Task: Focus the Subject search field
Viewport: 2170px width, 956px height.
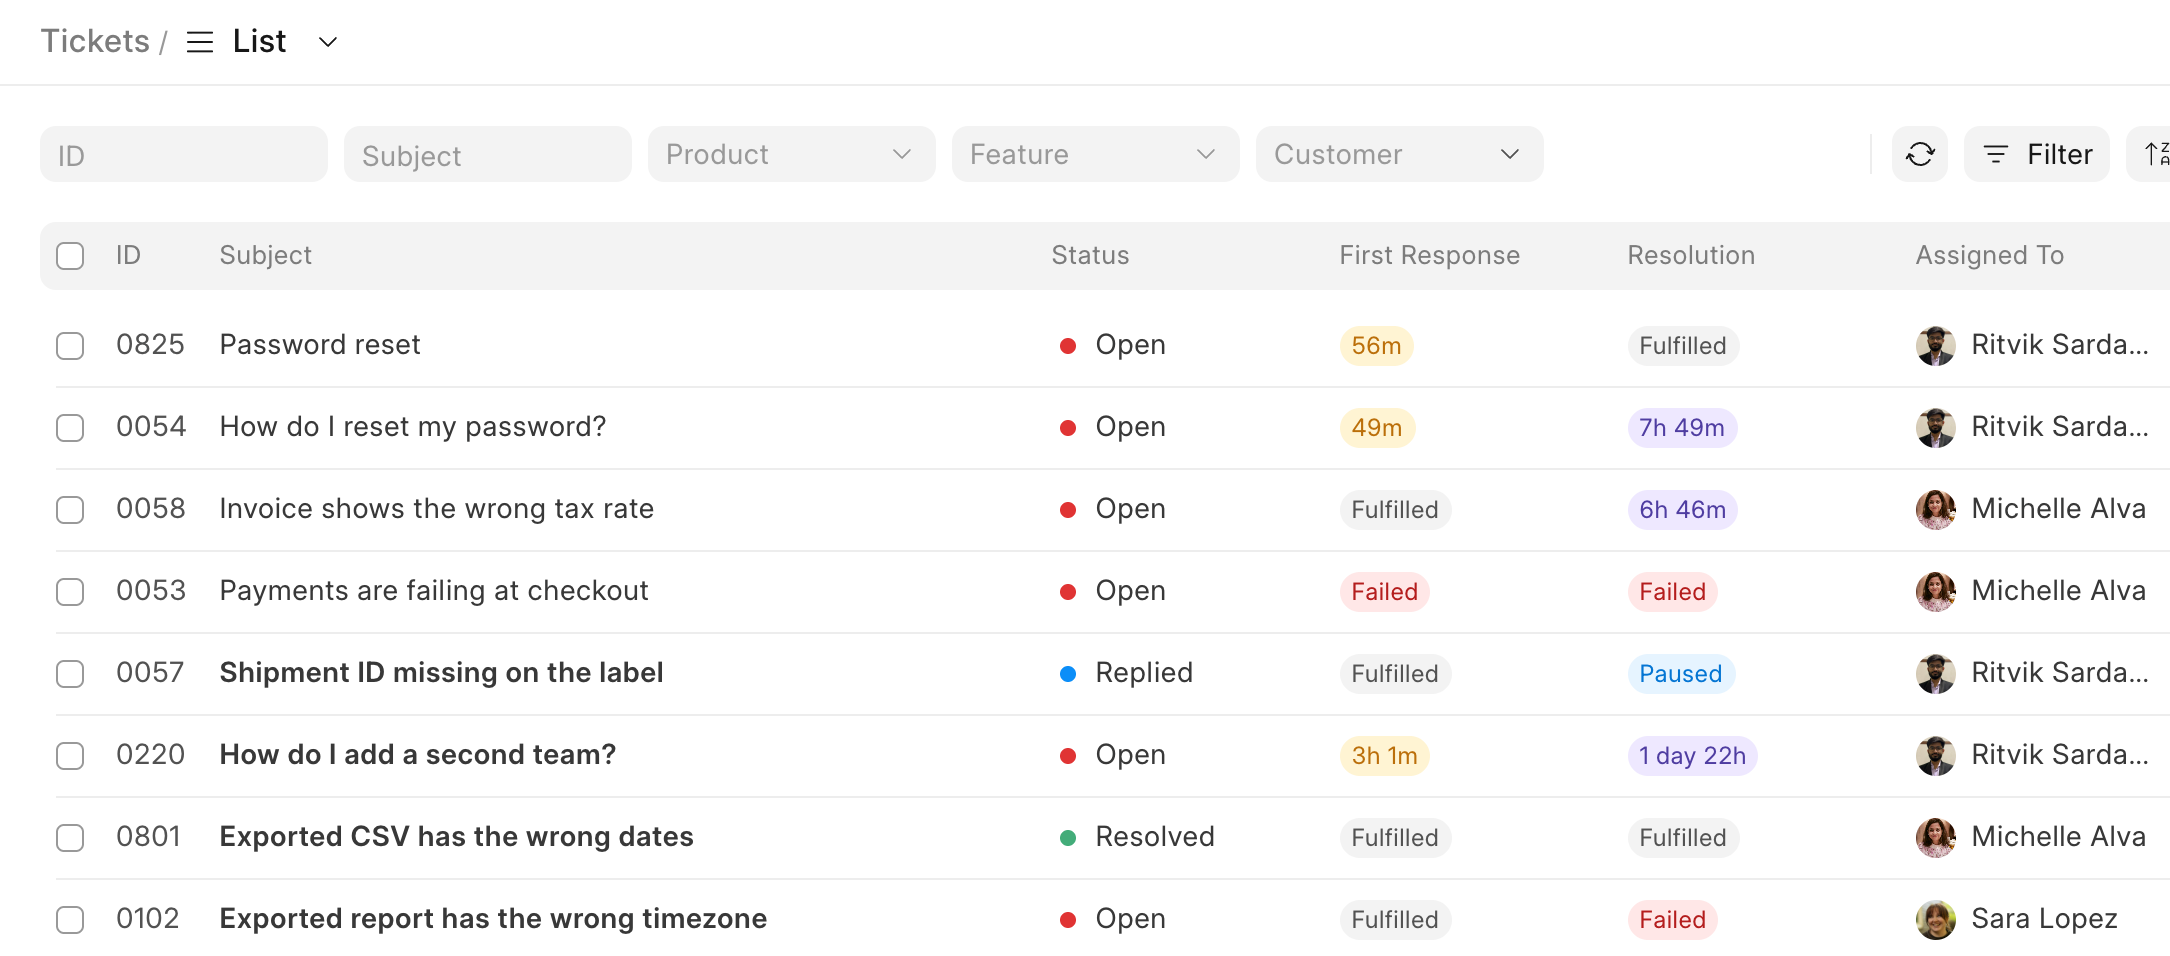Action: [x=488, y=154]
